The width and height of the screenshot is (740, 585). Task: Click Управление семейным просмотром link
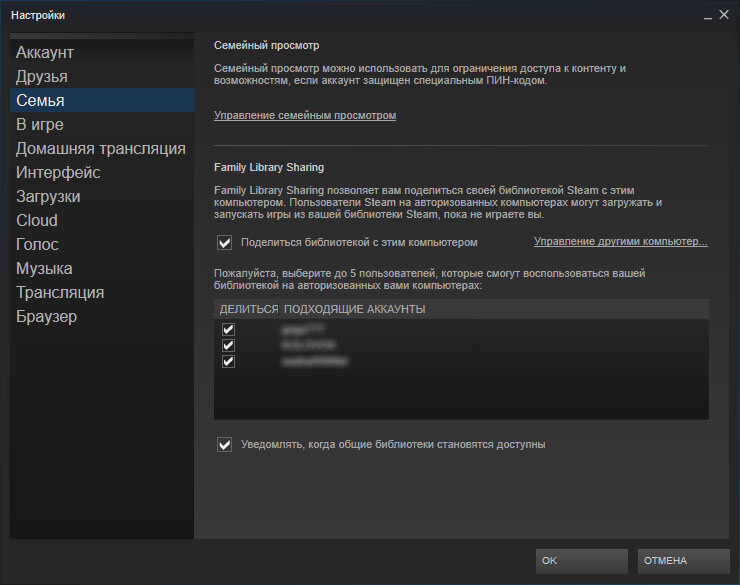[x=305, y=115]
